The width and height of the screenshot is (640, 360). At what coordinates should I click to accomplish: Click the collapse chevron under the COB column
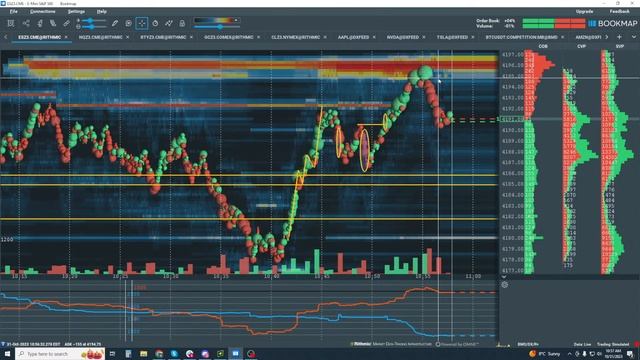504,277
